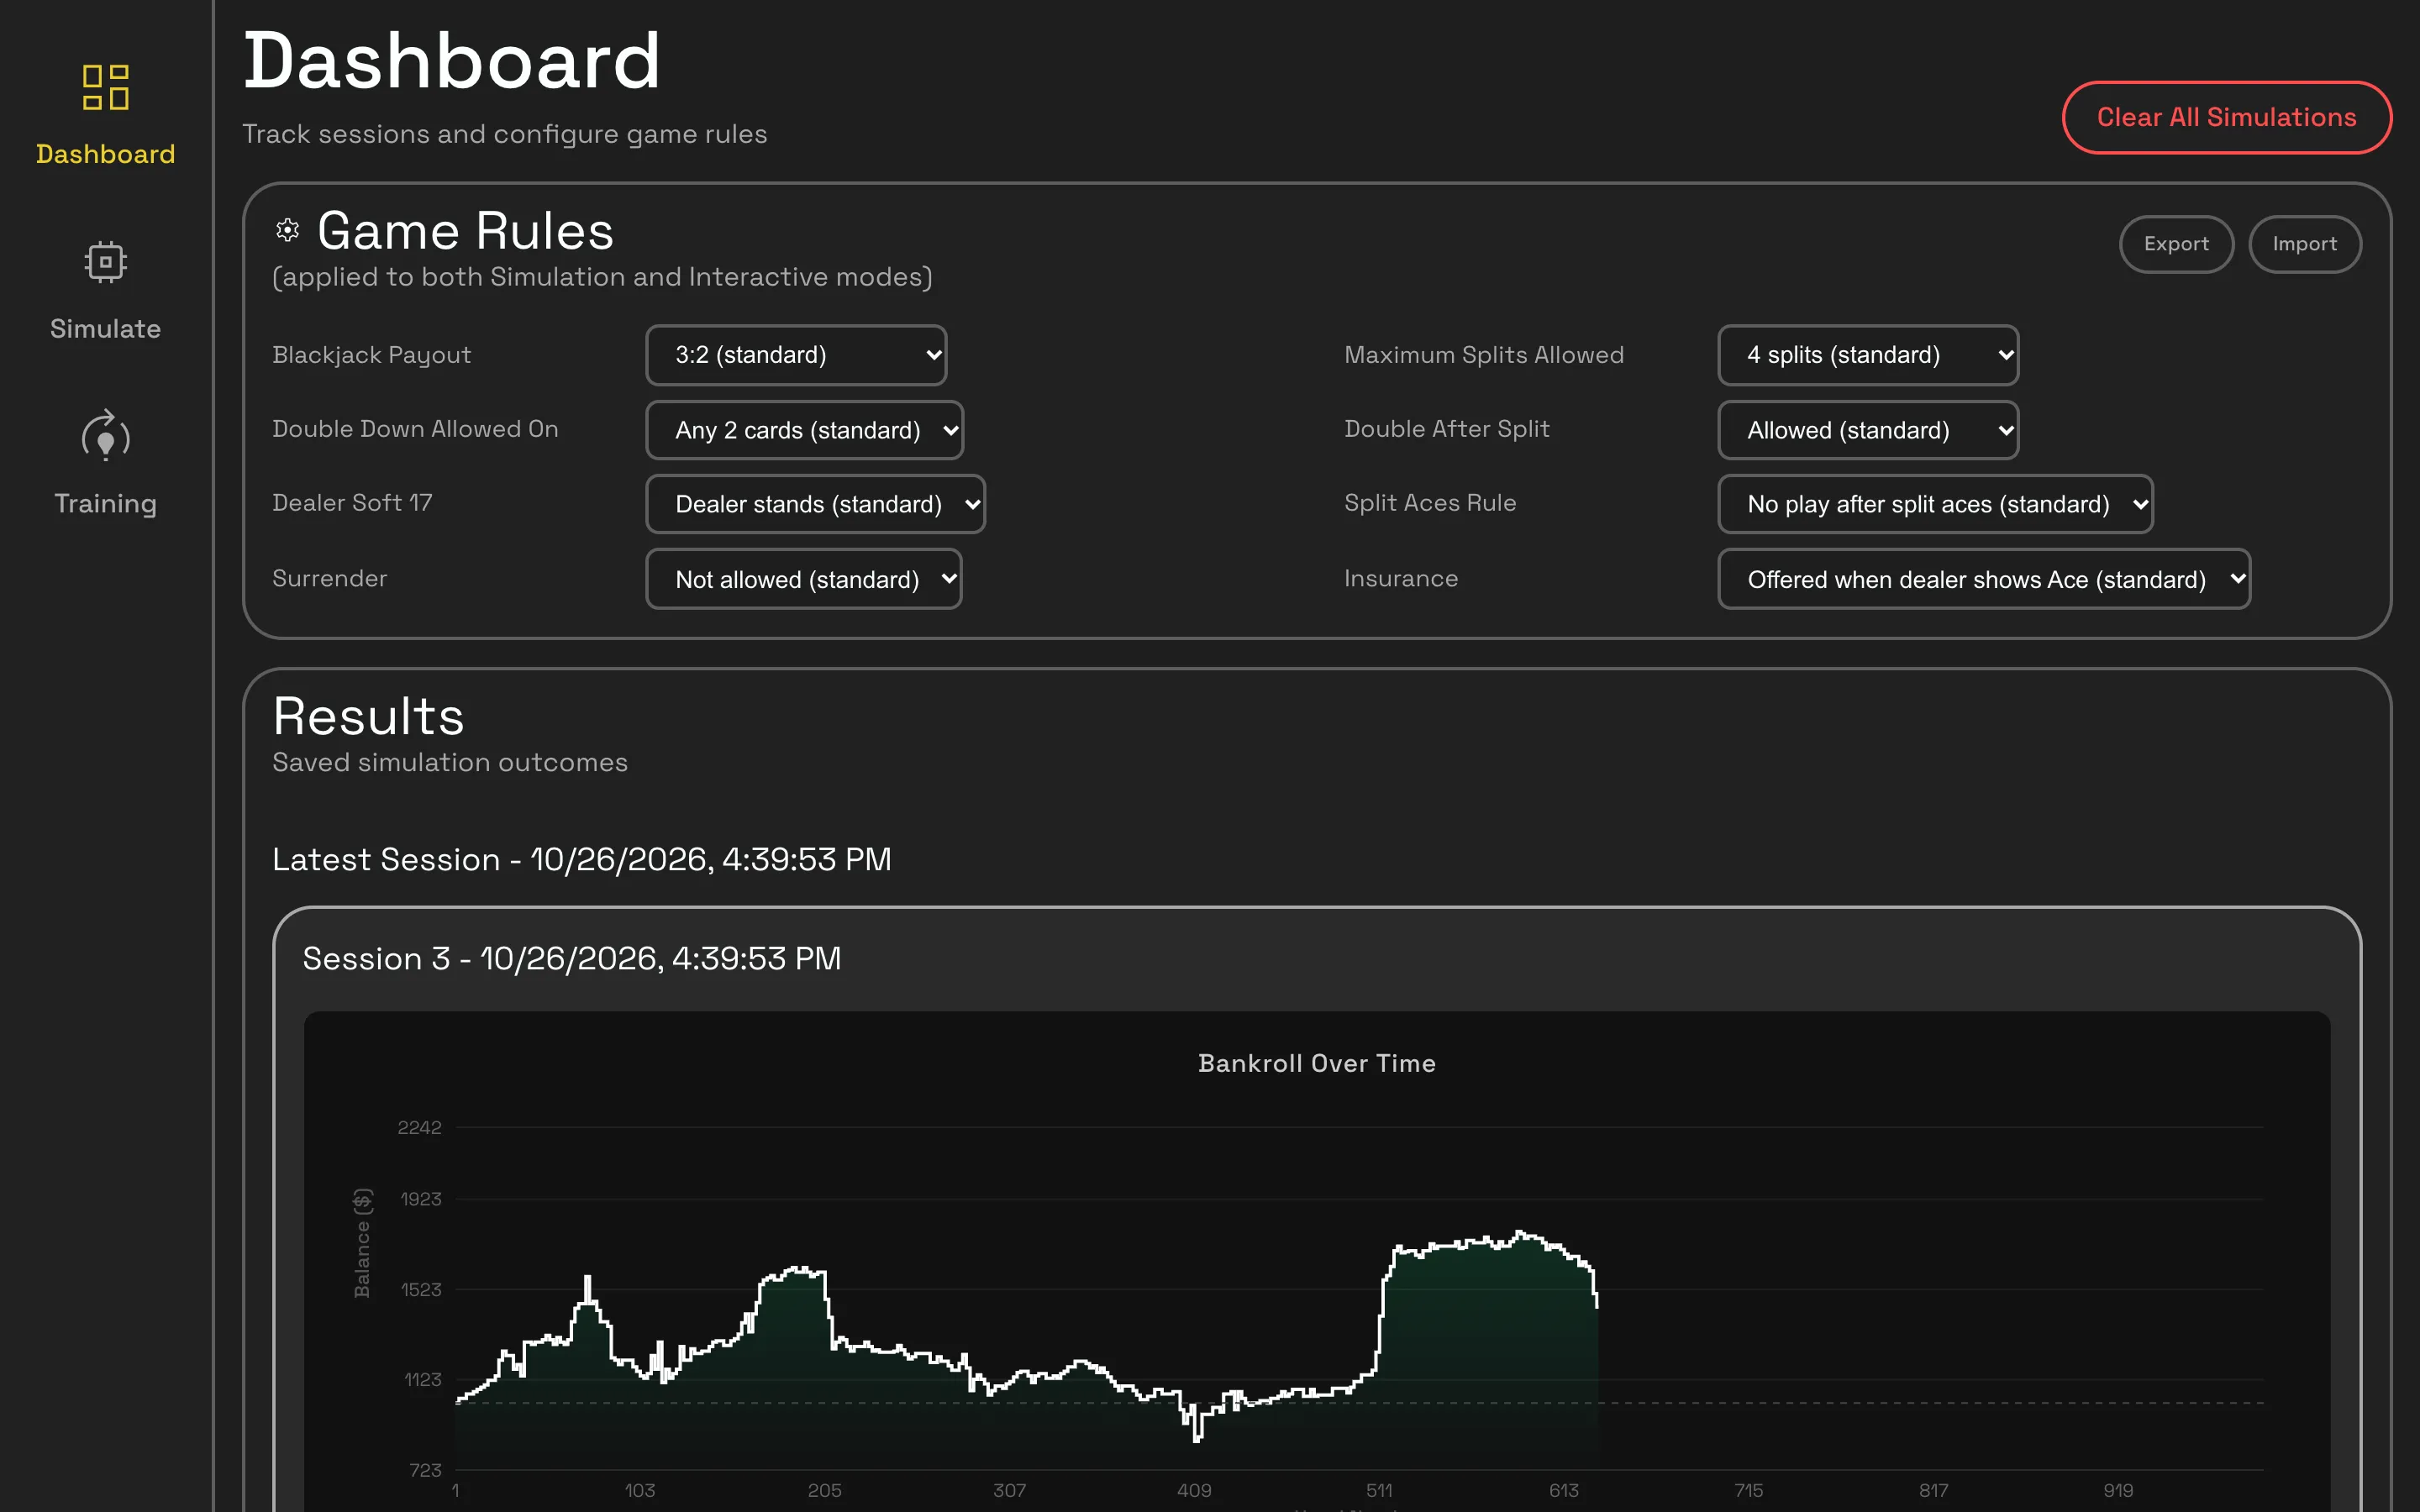Click the 1923 y-axis label

420,1199
